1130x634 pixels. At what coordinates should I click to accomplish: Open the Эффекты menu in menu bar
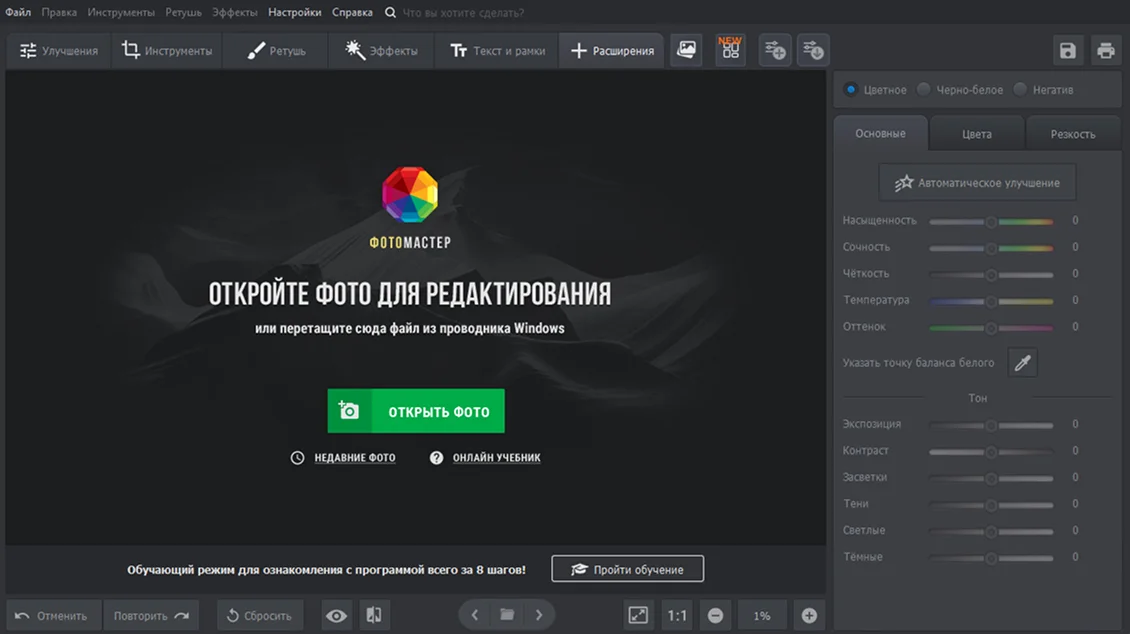tap(234, 12)
